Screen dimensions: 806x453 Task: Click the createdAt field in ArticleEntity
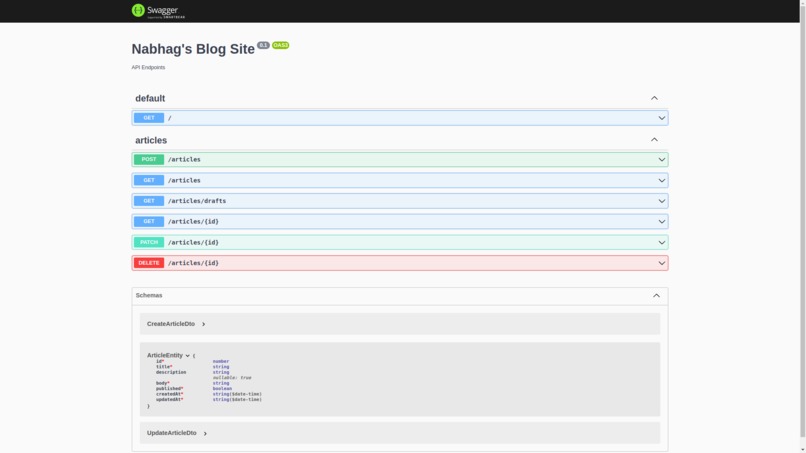170,394
